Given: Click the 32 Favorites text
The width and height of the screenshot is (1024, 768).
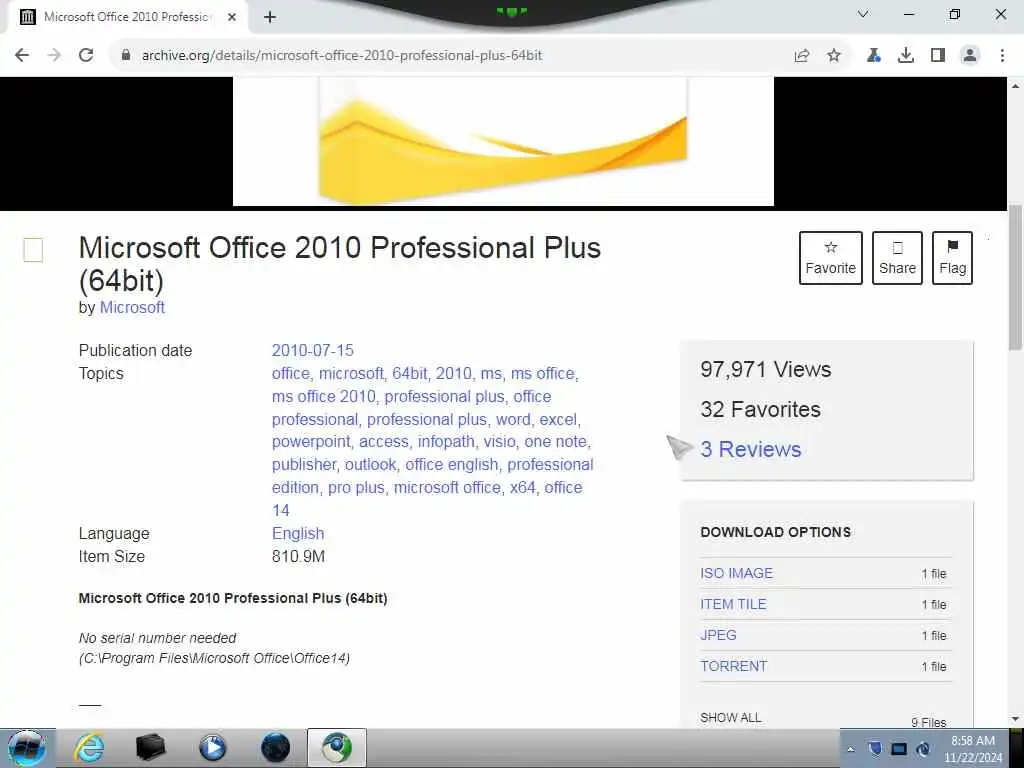Looking at the screenshot, I should 760,409.
